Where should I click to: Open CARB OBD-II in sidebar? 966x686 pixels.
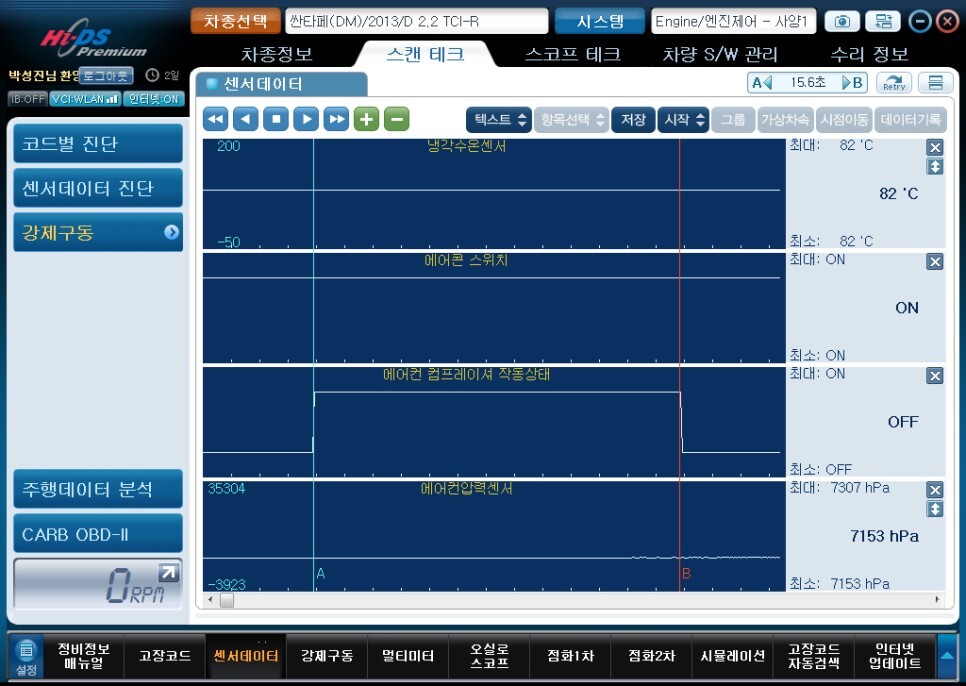pos(98,534)
